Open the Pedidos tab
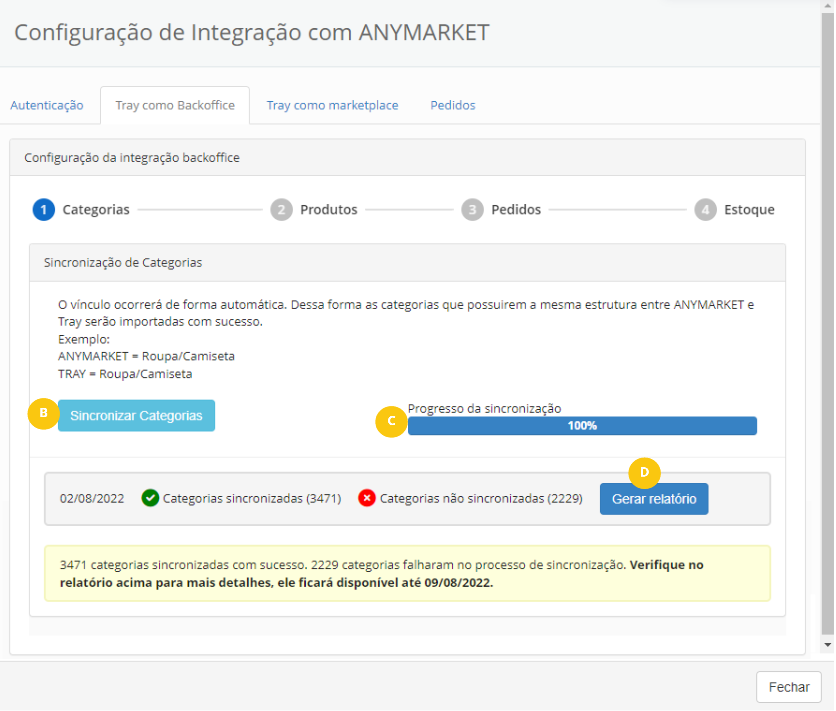Viewport: 836px width, 711px height. (x=453, y=105)
